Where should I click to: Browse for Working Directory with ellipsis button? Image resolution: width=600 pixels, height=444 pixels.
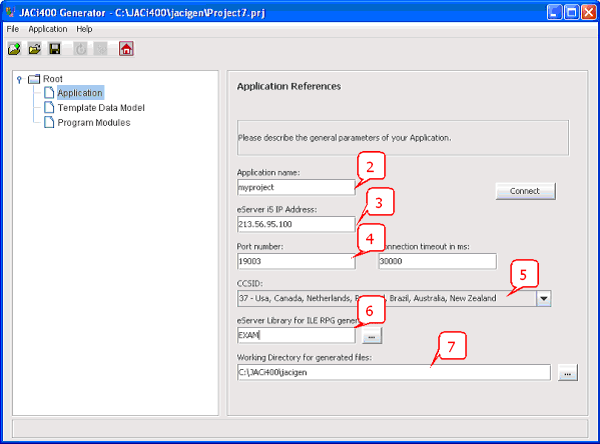pyautogui.click(x=568, y=373)
